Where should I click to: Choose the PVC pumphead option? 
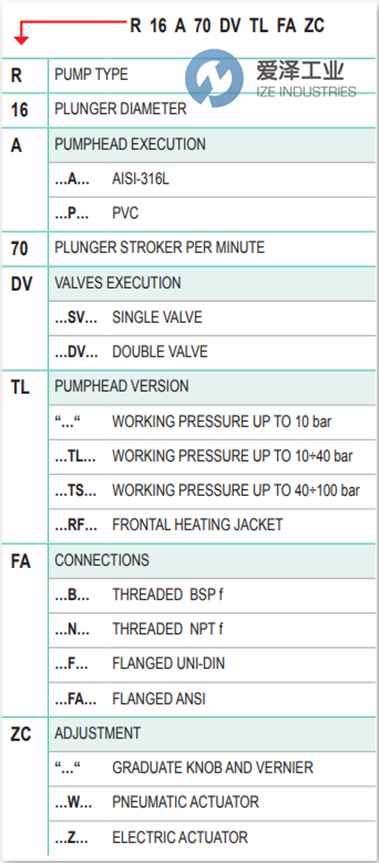point(212,214)
